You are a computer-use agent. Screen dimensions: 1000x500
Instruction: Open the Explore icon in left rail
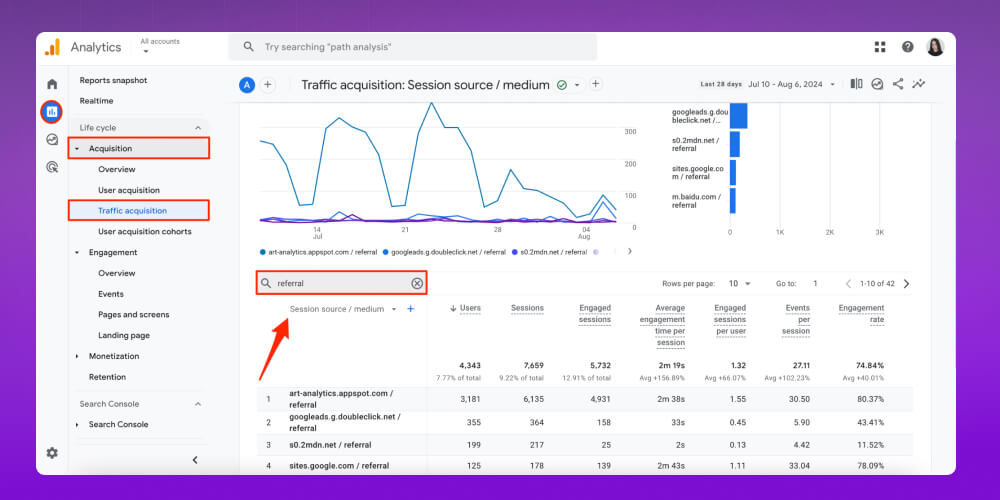pos(52,140)
